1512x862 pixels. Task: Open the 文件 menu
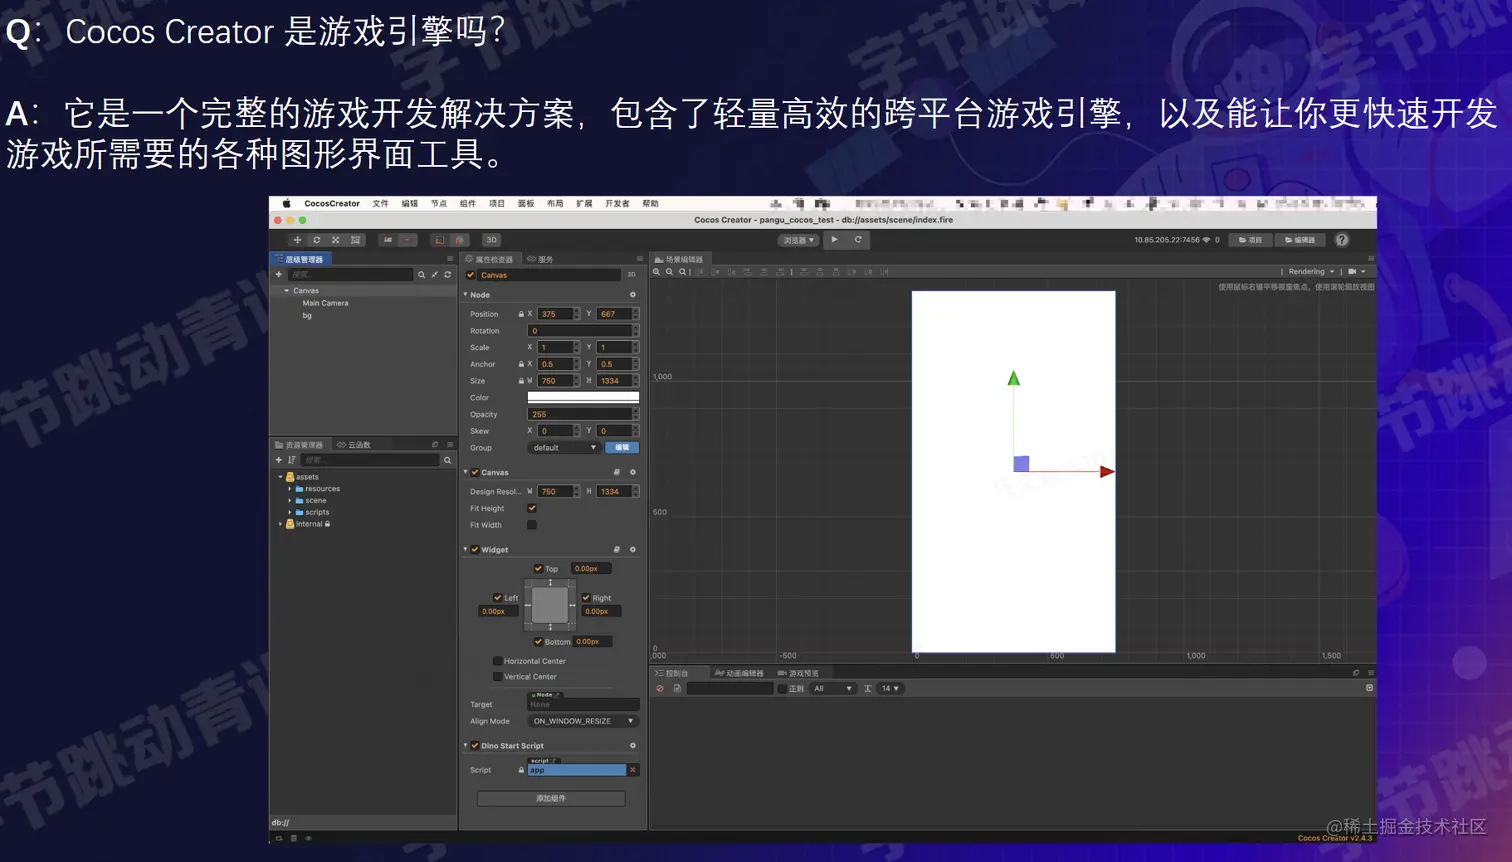[380, 203]
